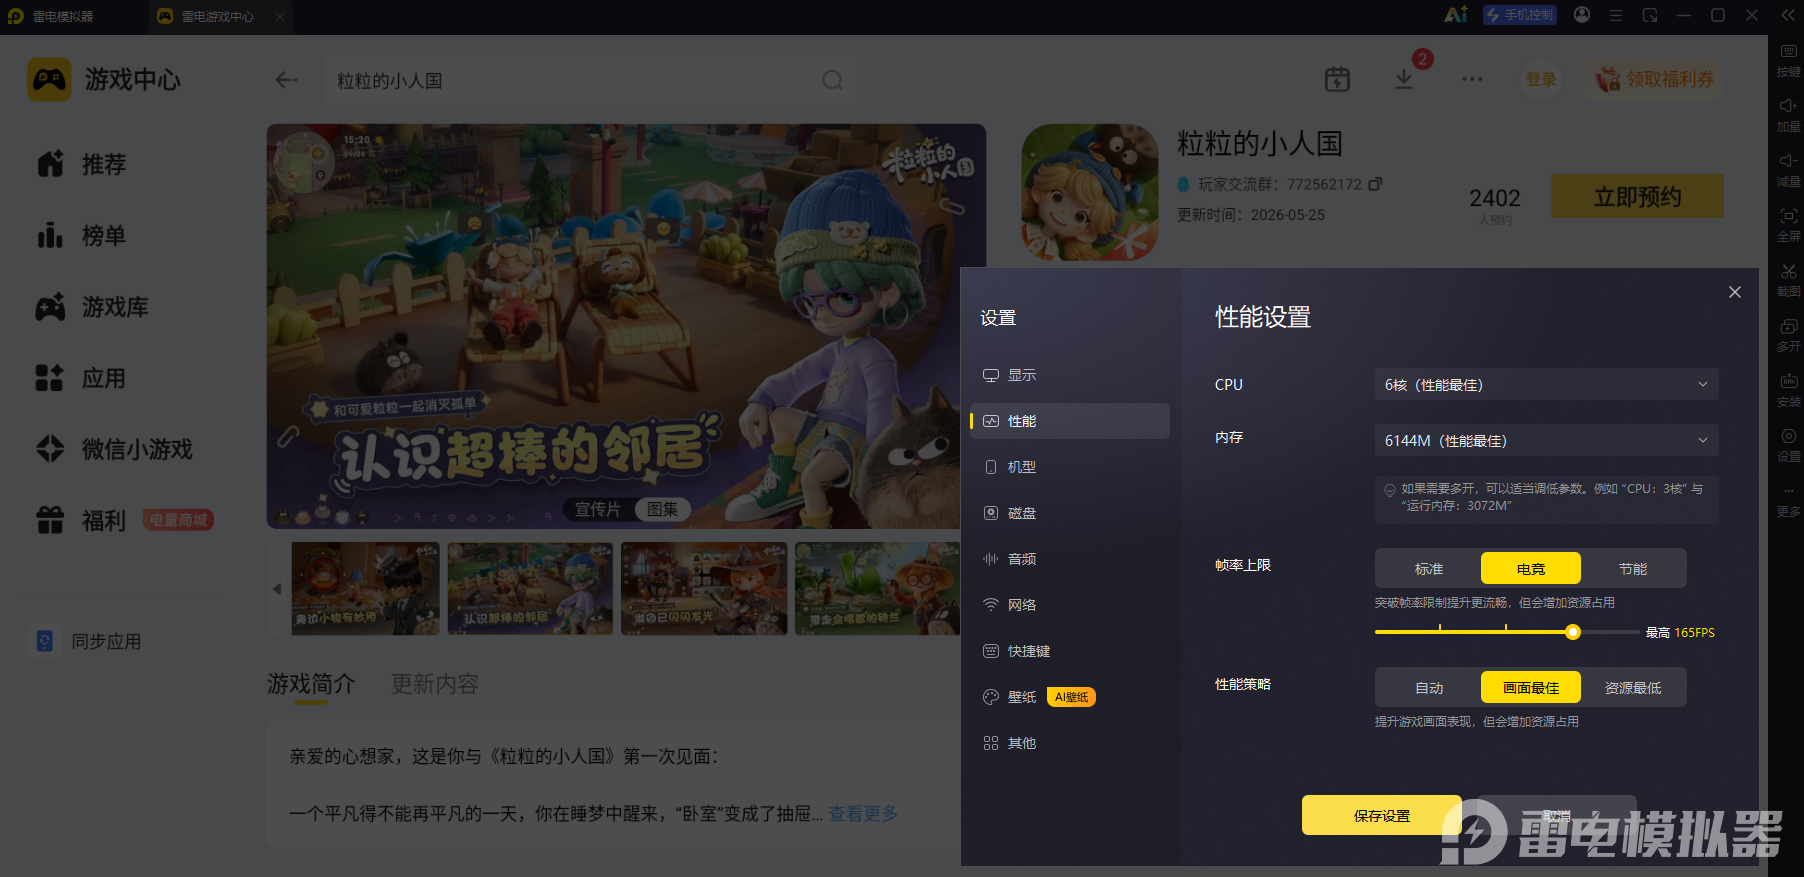Switch to the 游戏简介 tab

point(311,684)
